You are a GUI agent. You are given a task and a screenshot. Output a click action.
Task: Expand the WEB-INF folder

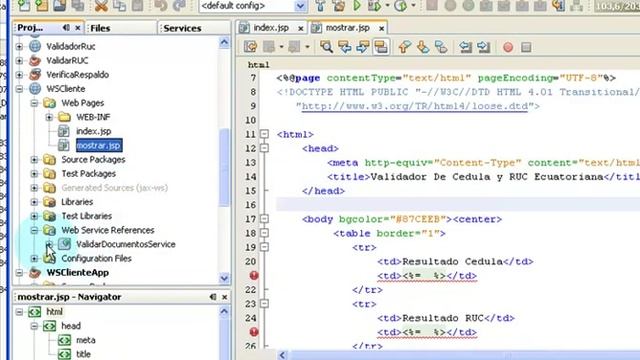click(x=49, y=117)
